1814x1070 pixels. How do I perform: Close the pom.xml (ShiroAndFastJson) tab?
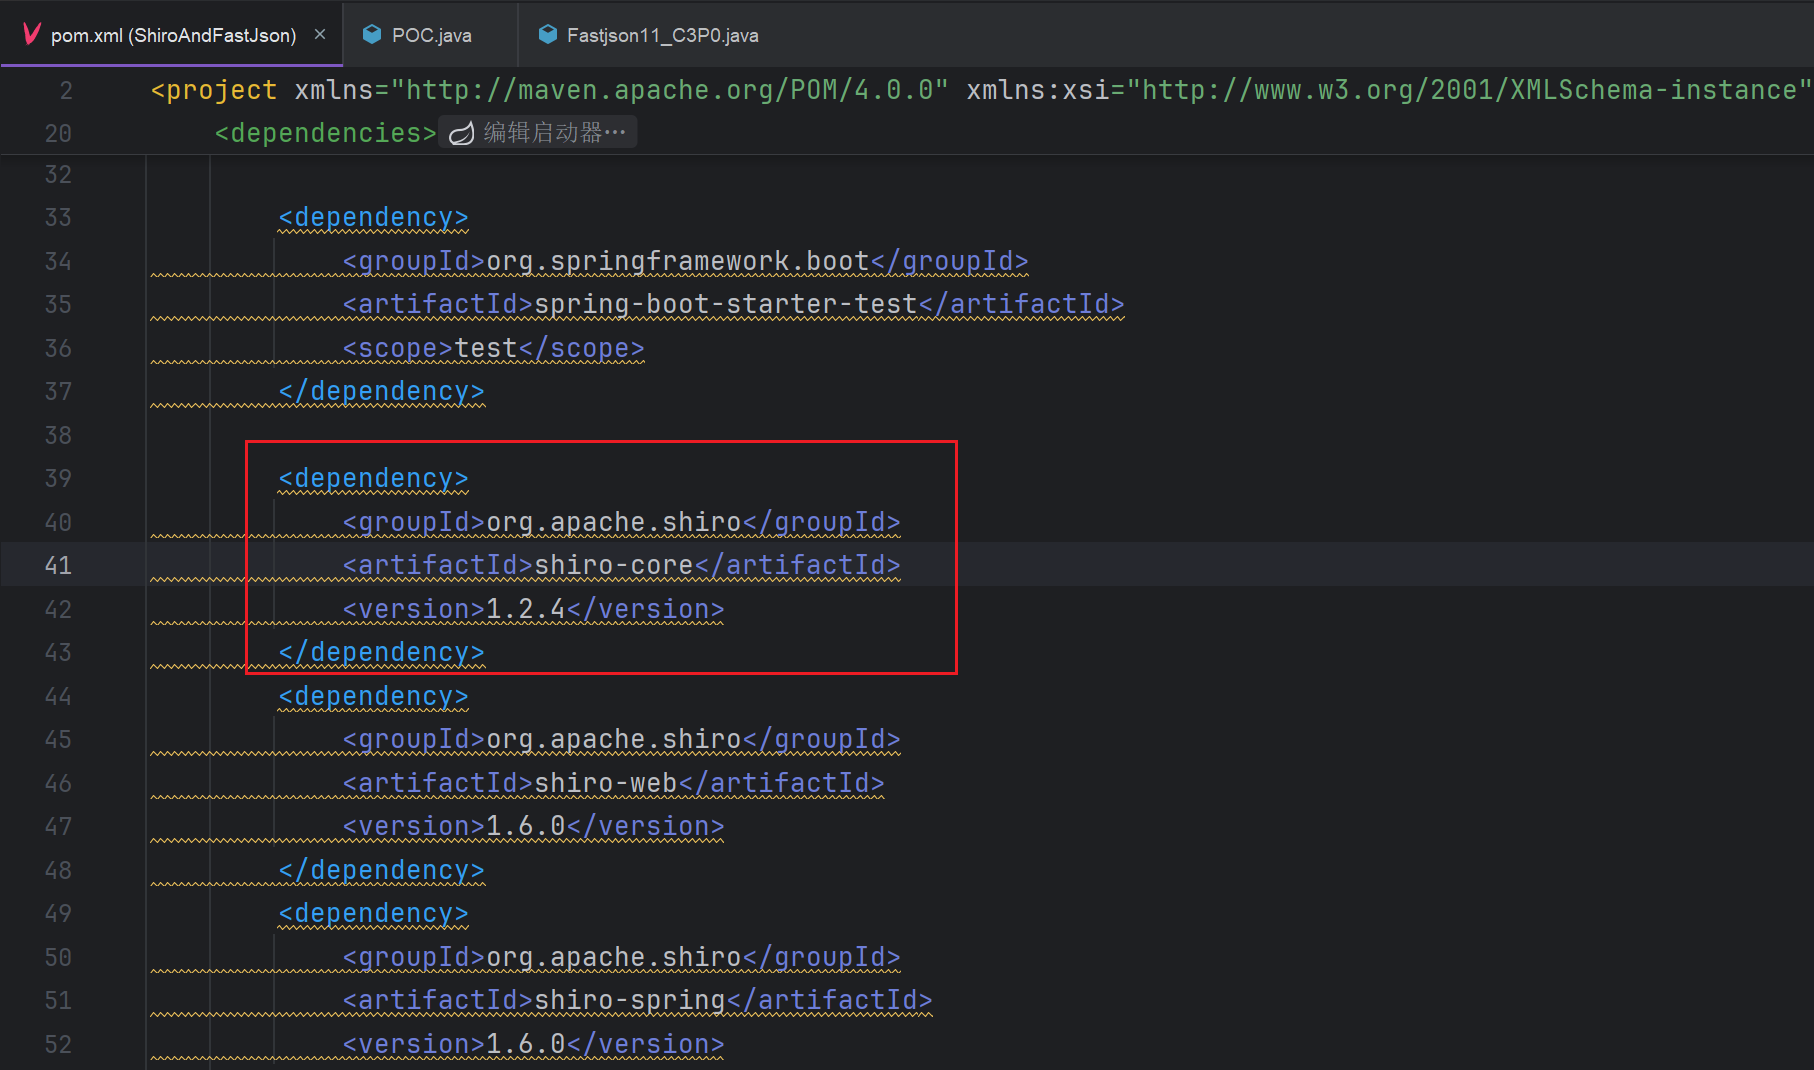320,34
